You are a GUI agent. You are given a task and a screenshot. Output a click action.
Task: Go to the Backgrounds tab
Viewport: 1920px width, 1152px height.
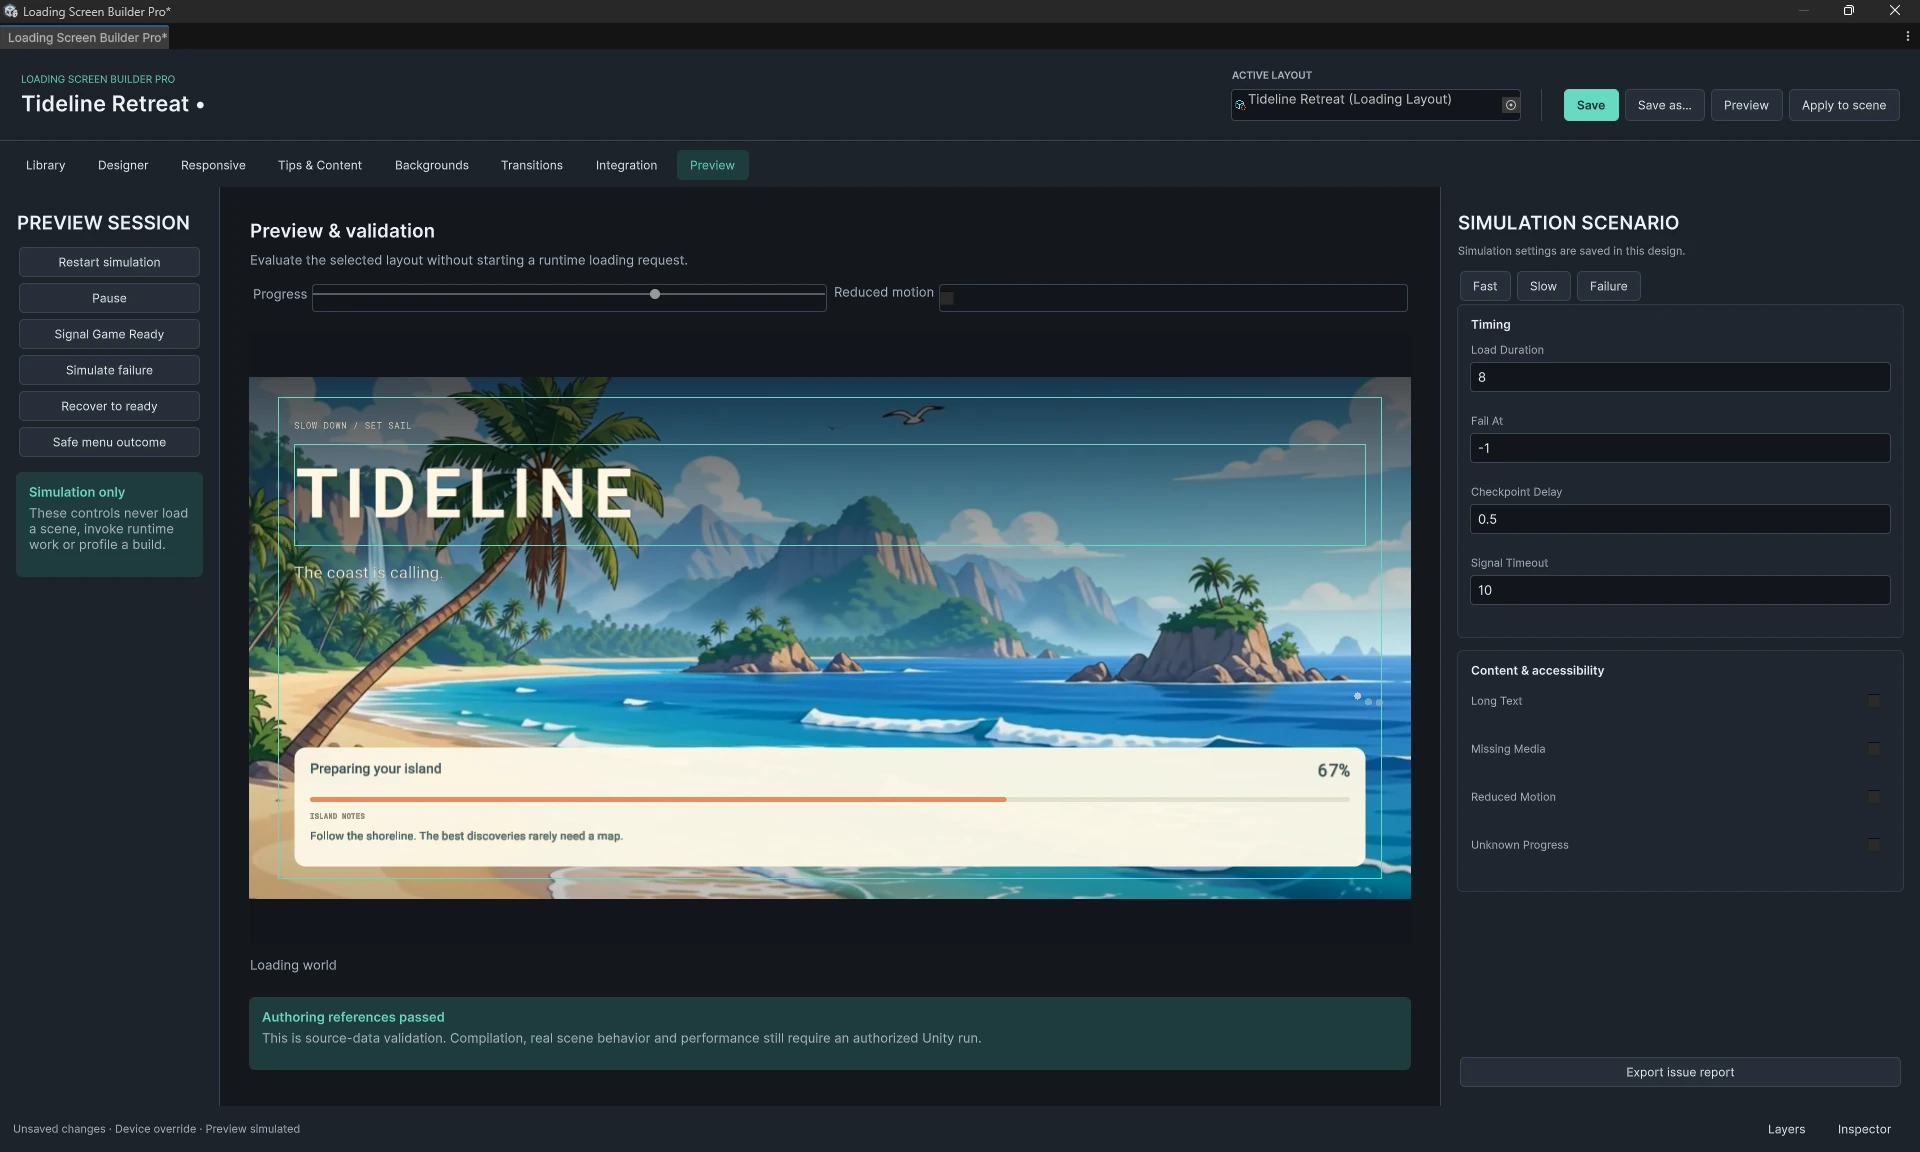point(432,165)
